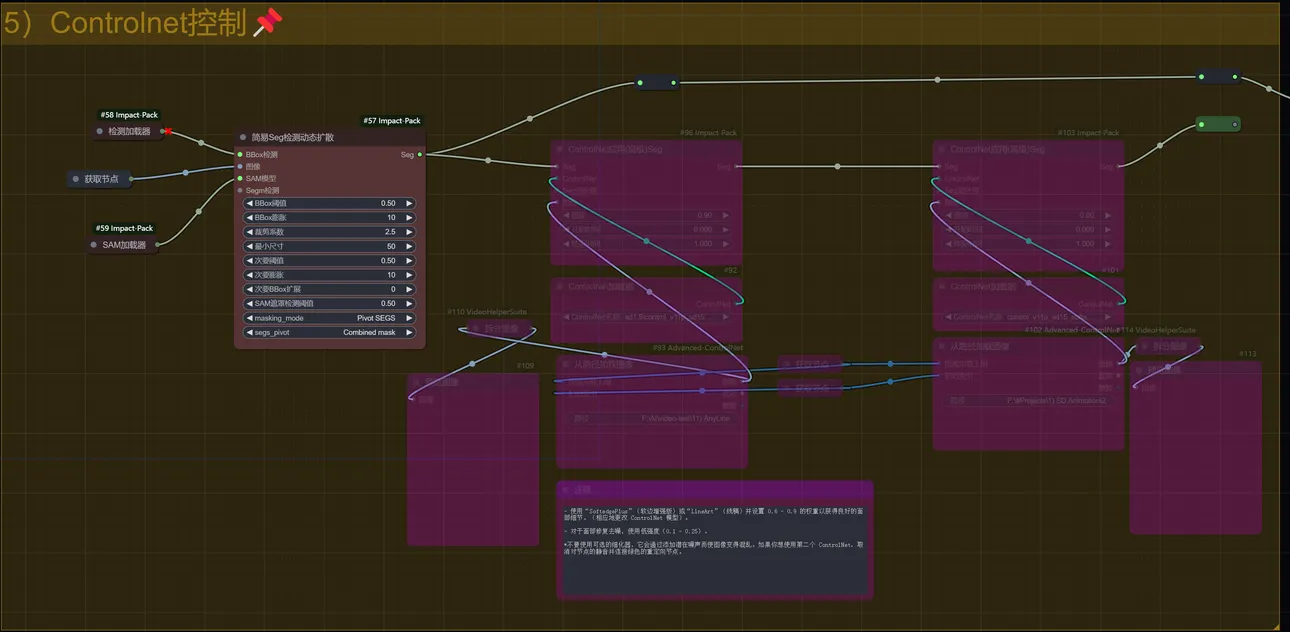Click the output port of SAM加载器 node
This screenshot has width=1290, height=632.
[x=157, y=245]
